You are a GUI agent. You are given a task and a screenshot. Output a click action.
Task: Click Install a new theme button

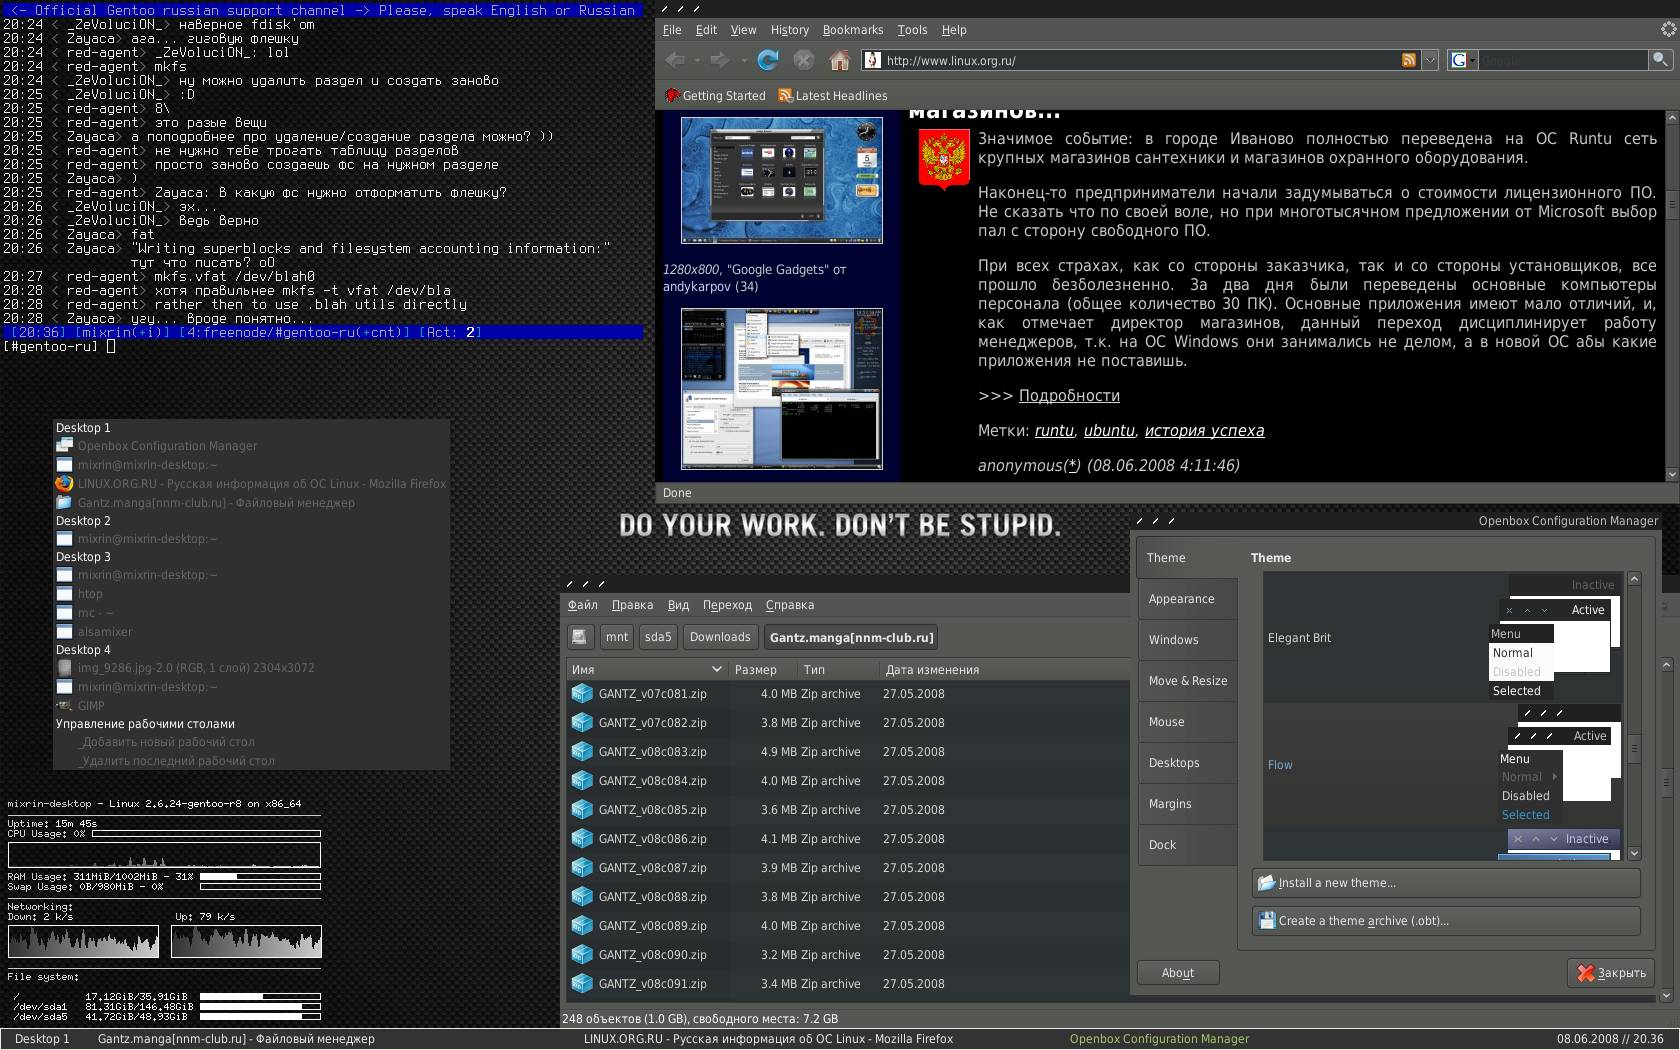(1446, 883)
